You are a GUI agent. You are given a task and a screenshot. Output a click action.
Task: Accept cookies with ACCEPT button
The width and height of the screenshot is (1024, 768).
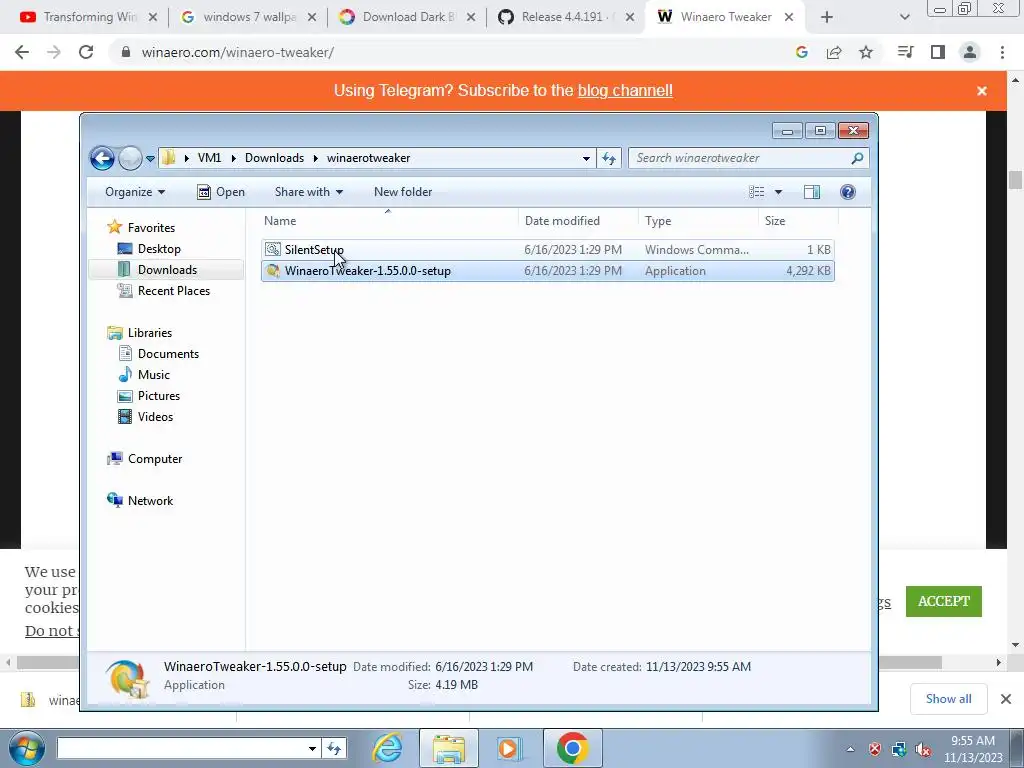point(944,601)
